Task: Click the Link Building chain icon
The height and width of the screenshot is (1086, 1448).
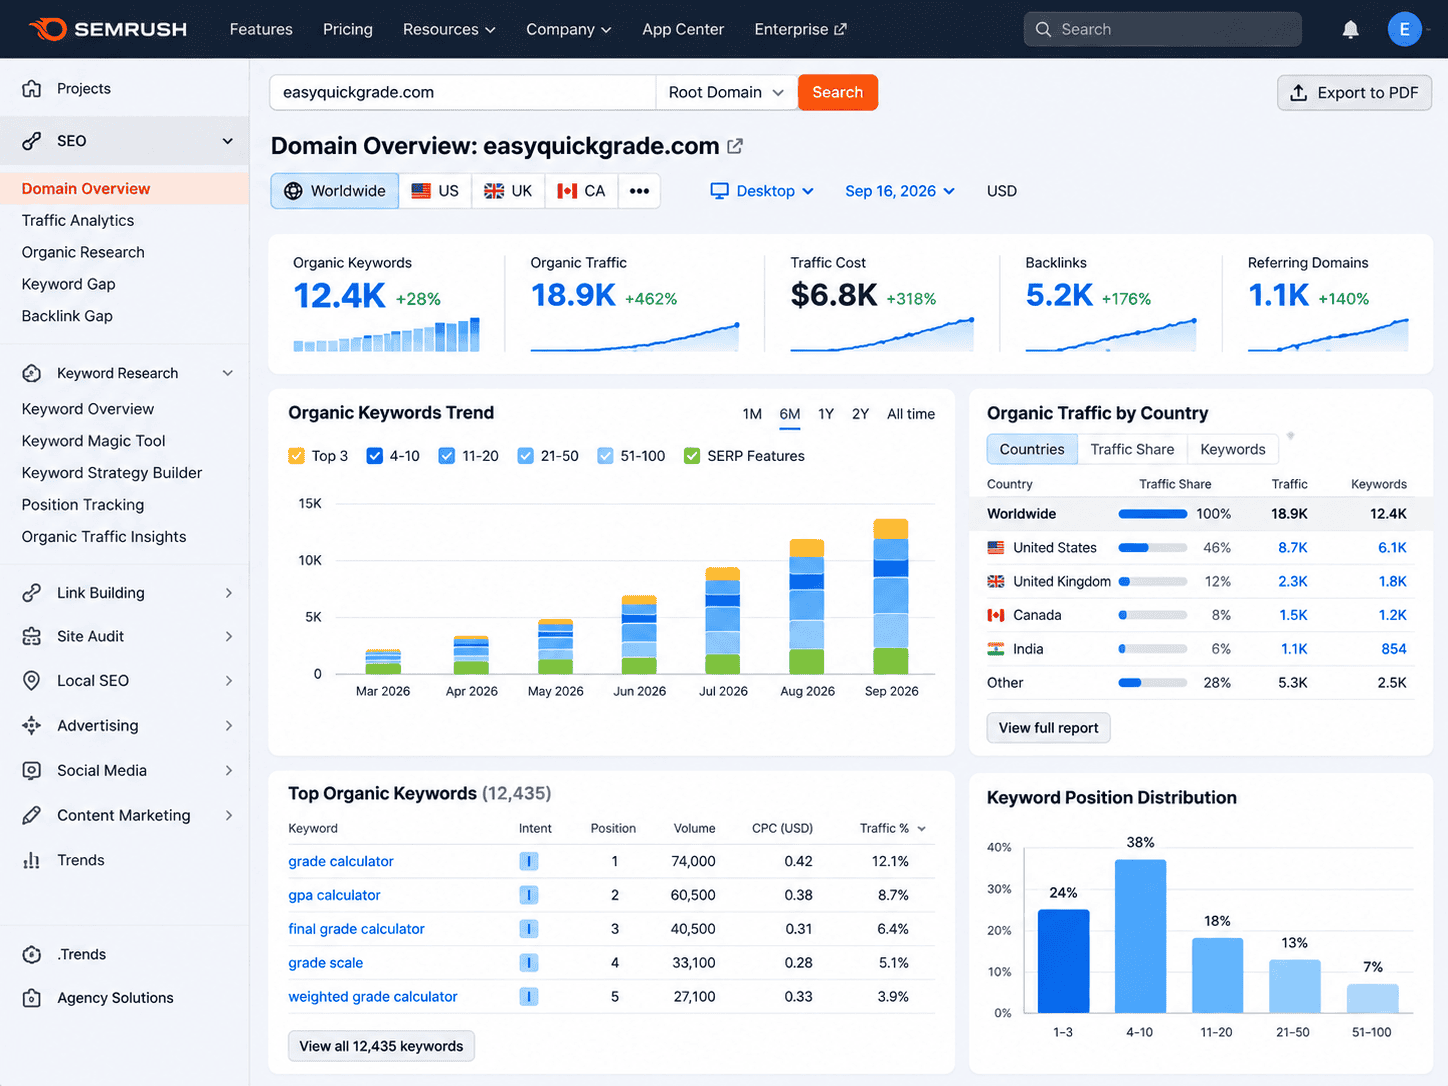Action: pyautogui.click(x=32, y=592)
